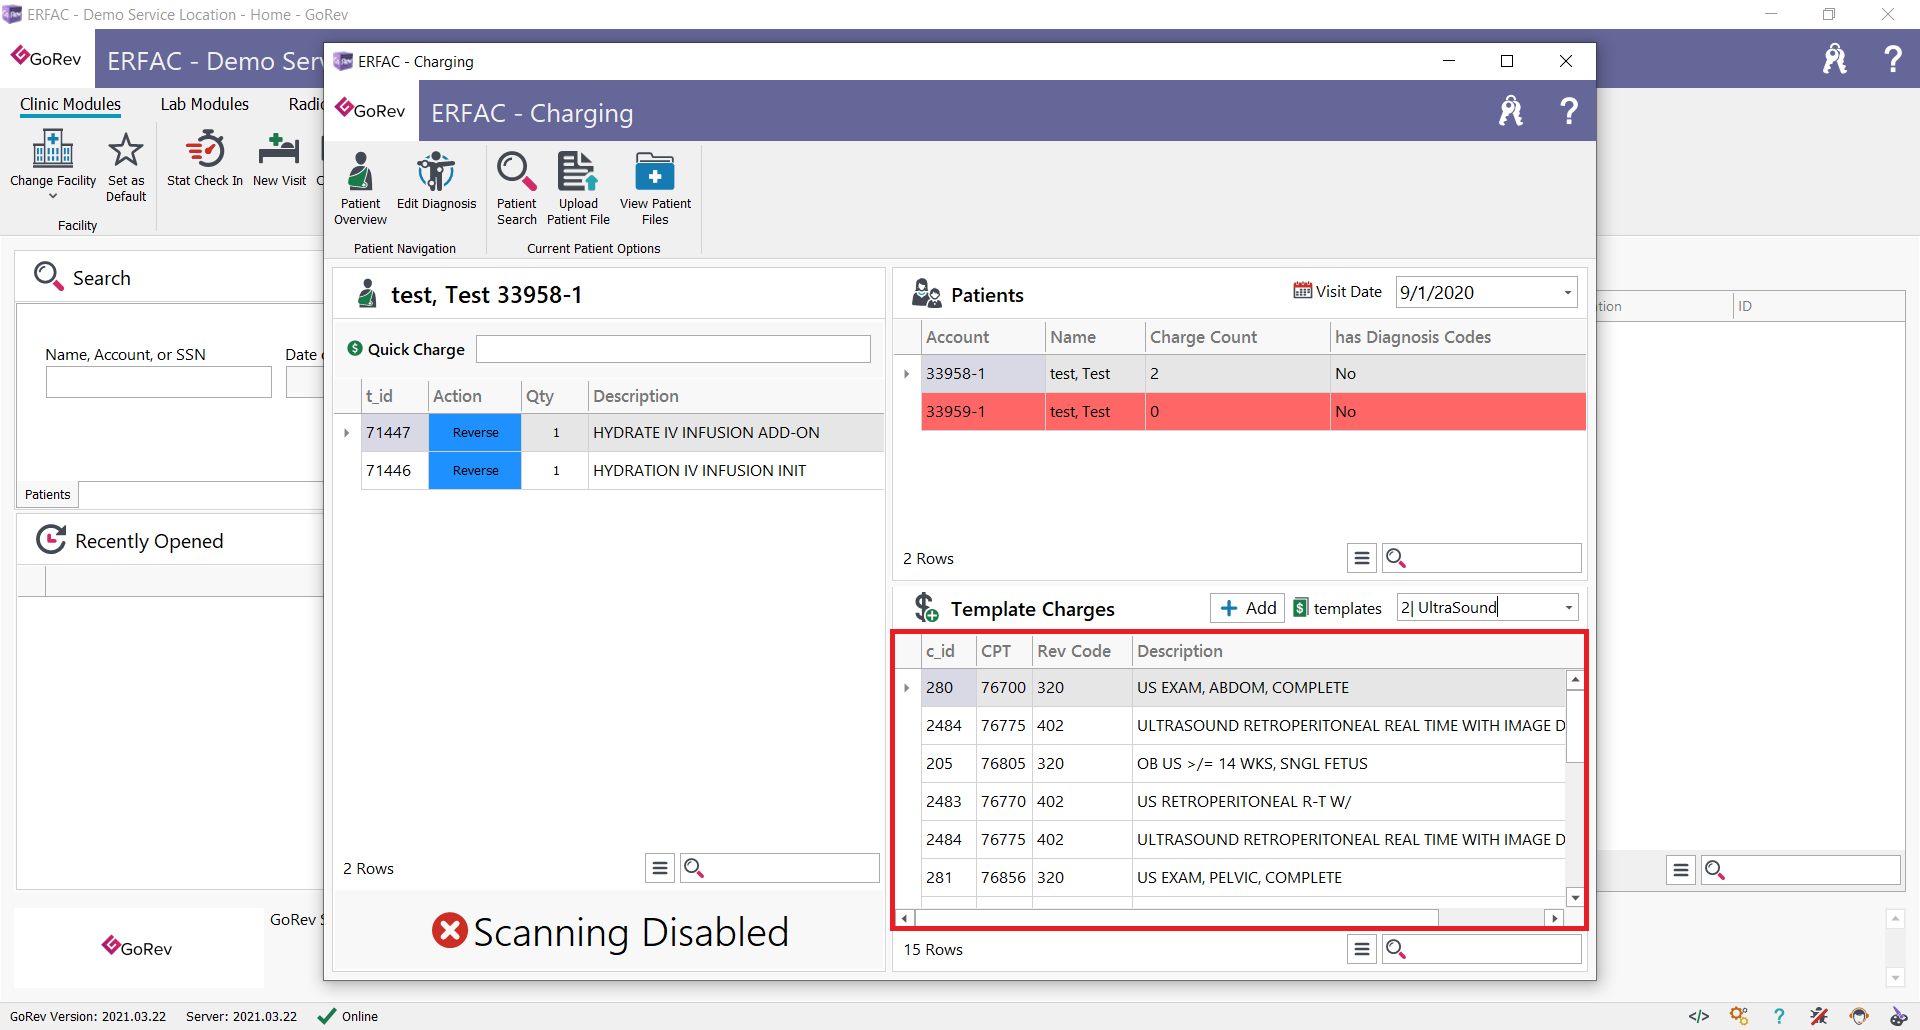Sort by Charge Count column header
1920x1030 pixels.
coord(1237,338)
